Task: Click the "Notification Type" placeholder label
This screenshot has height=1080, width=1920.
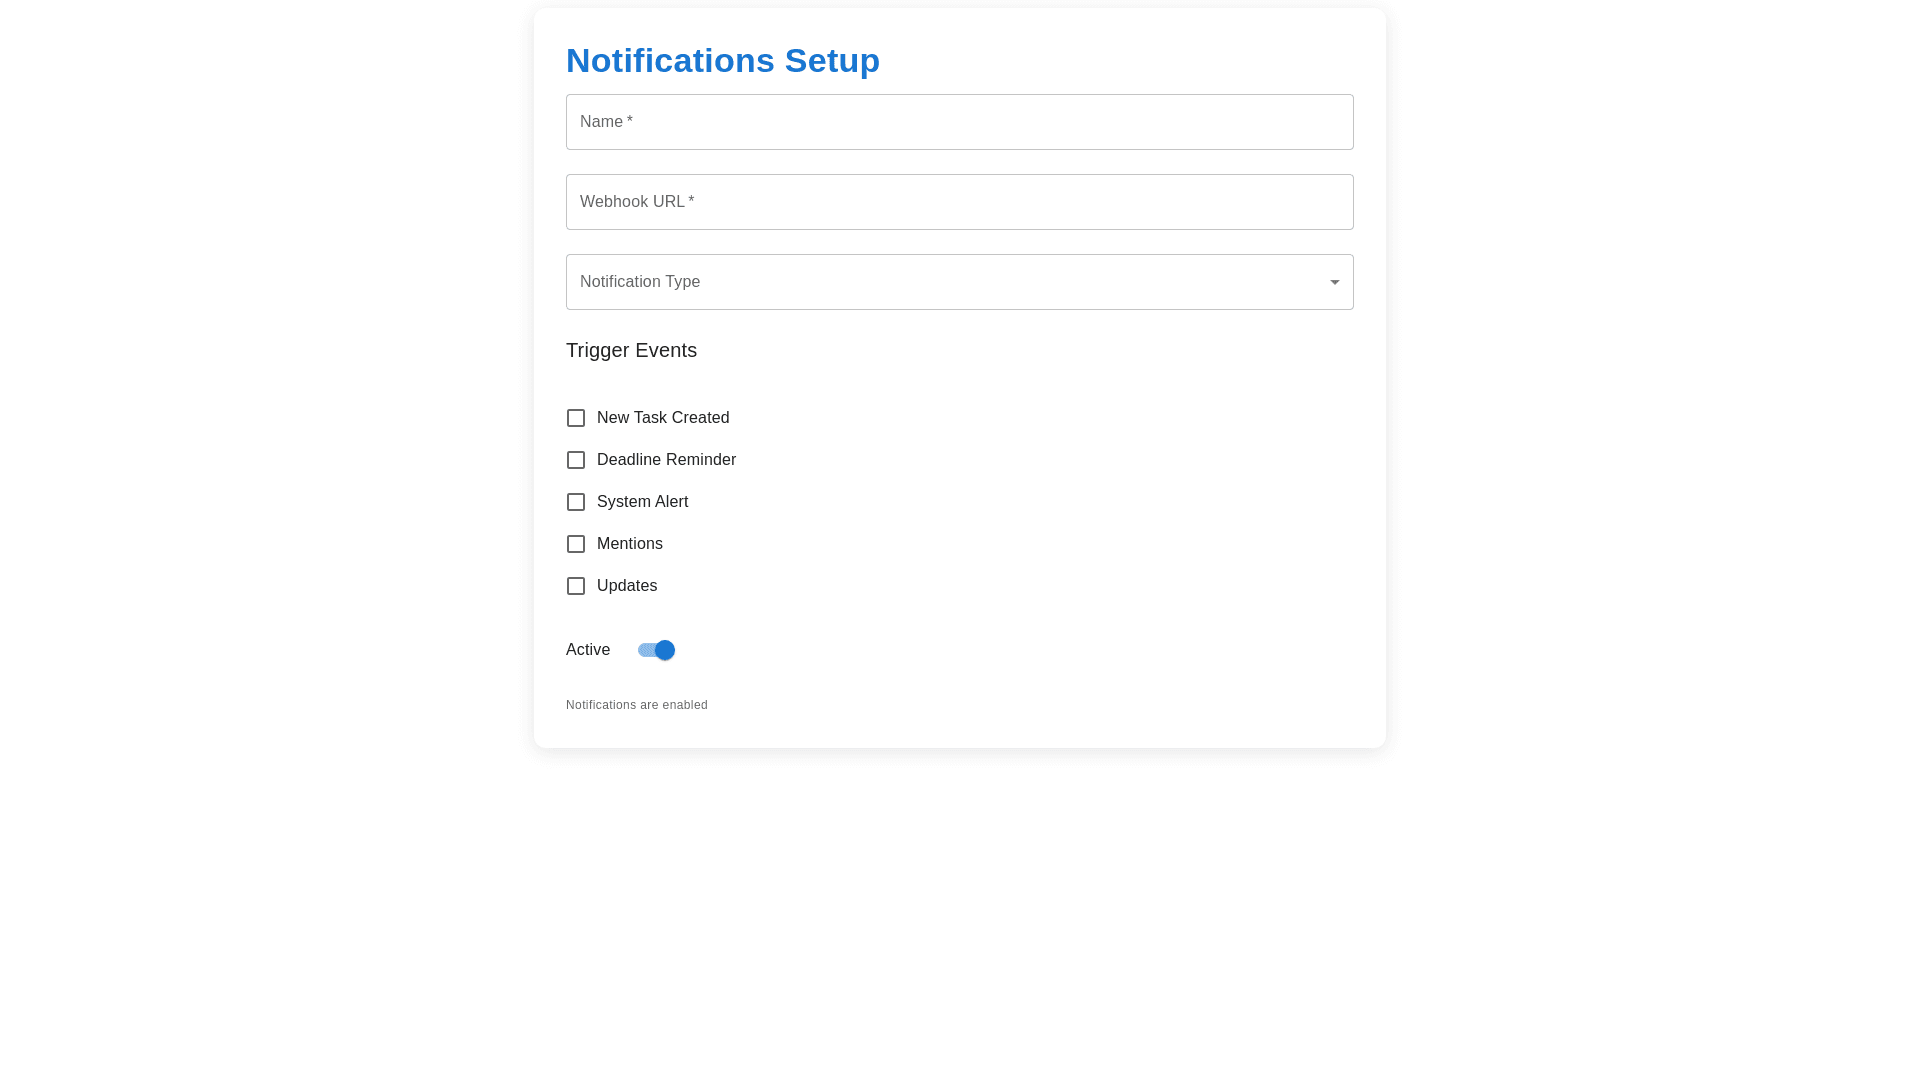Action: 640,282
